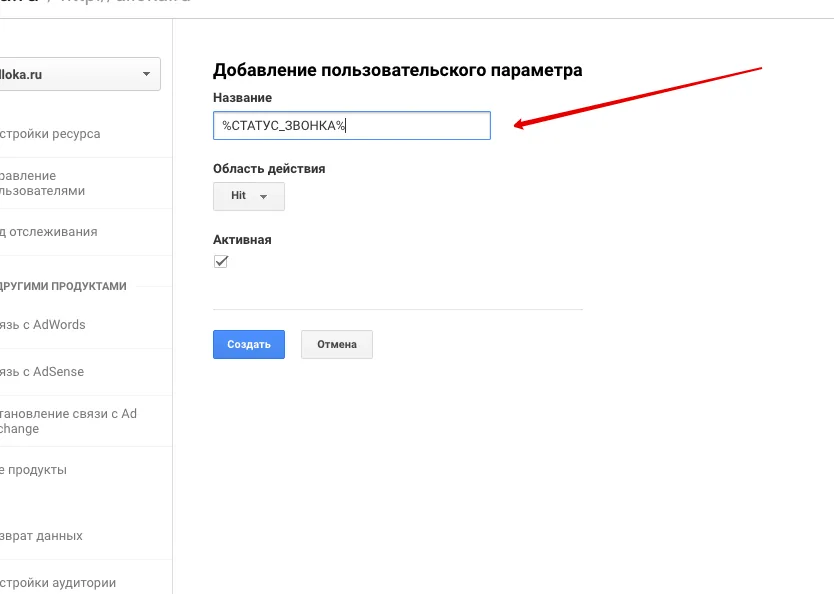Open the AdWords linking menu item
Screen dimensions: 834x594
(x=43, y=325)
